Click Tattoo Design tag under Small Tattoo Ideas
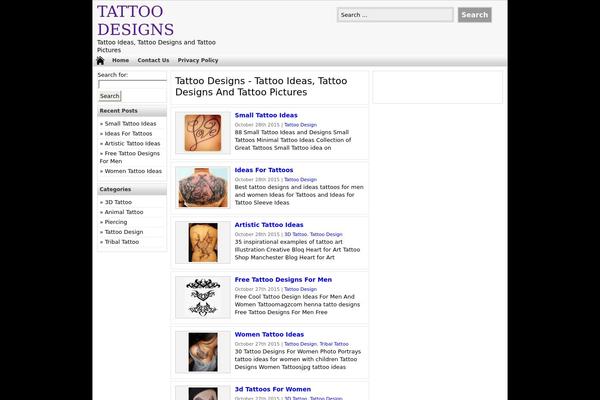This screenshot has width=600, height=400. point(300,125)
